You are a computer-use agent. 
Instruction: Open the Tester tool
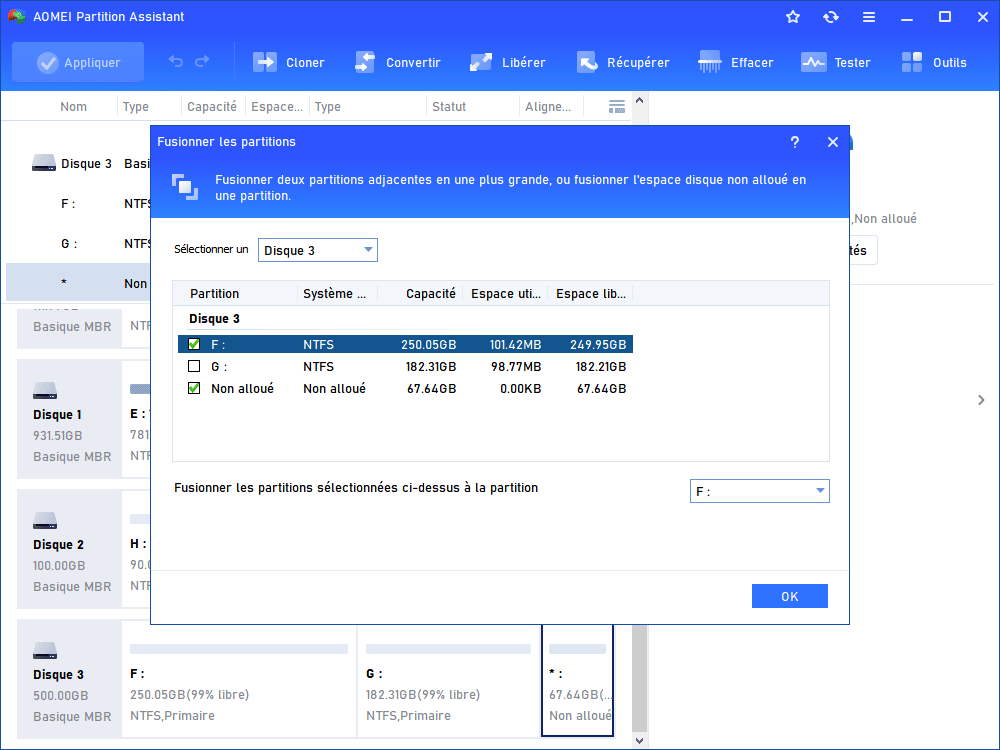click(x=835, y=62)
